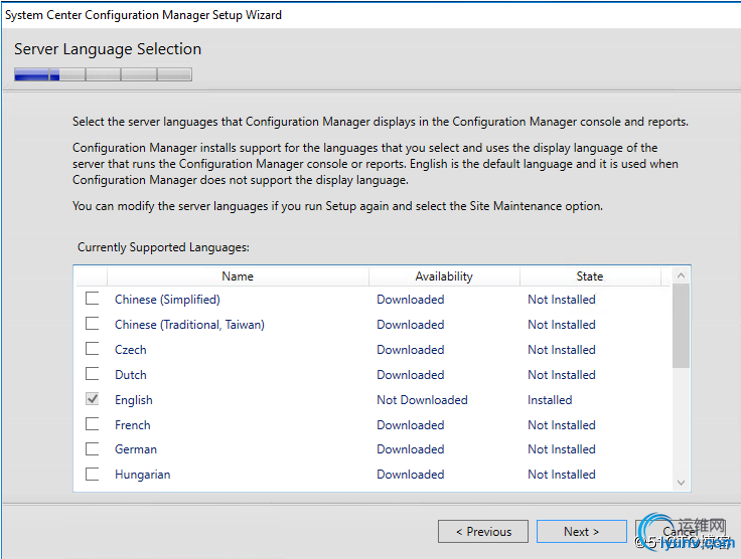Sort by the State column header
The image size is (741, 559).
[x=590, y=276]
